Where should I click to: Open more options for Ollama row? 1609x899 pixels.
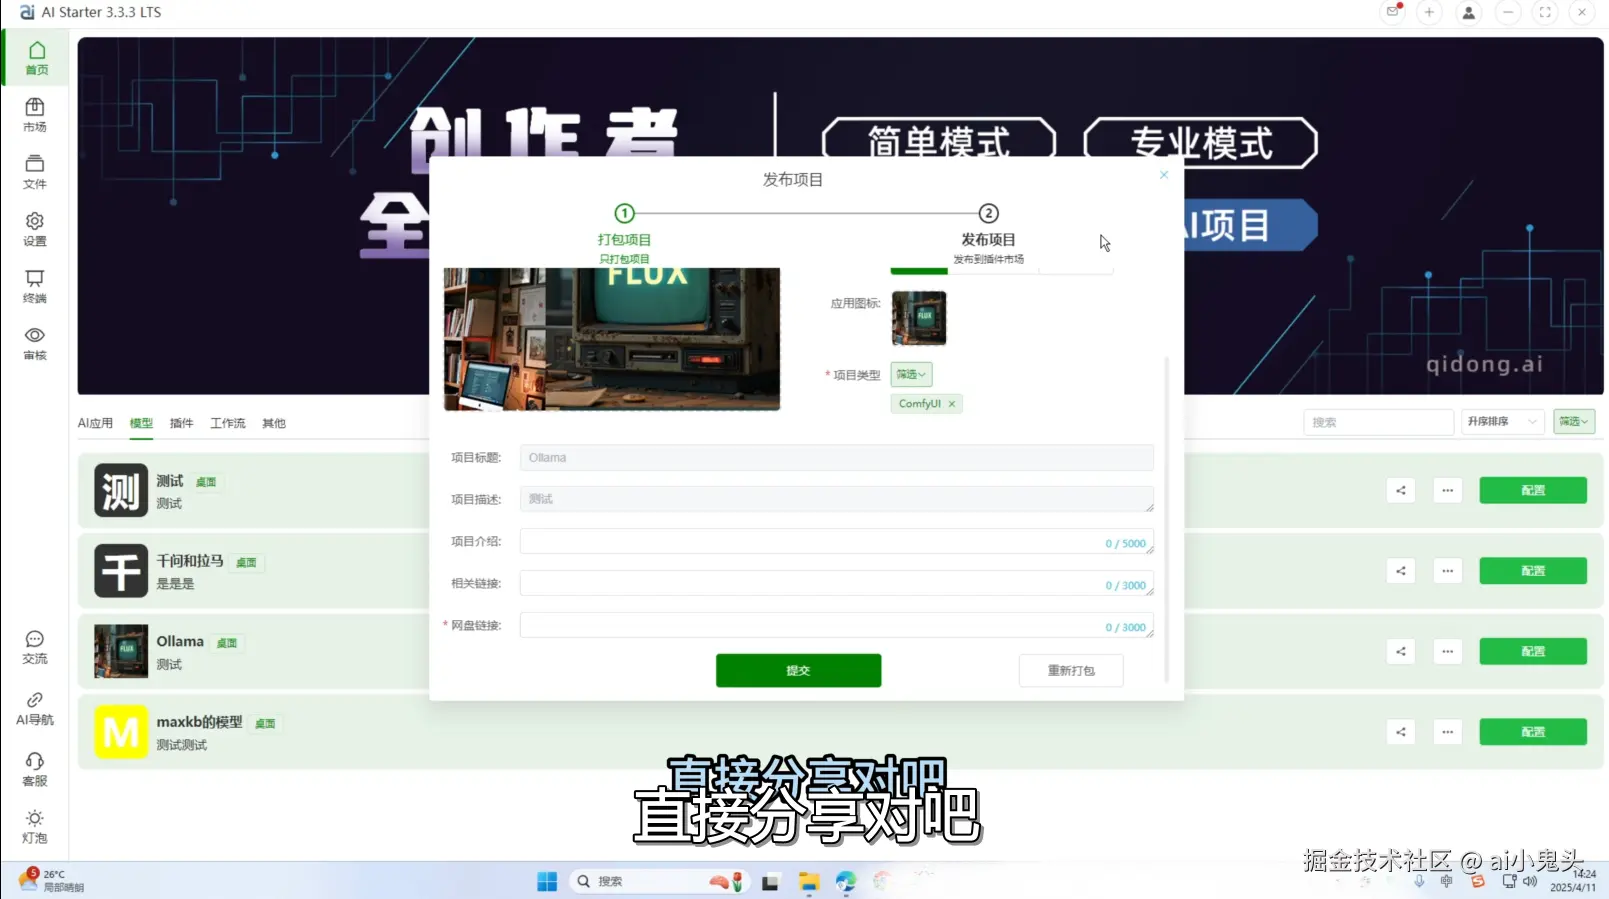point(1447,651)
